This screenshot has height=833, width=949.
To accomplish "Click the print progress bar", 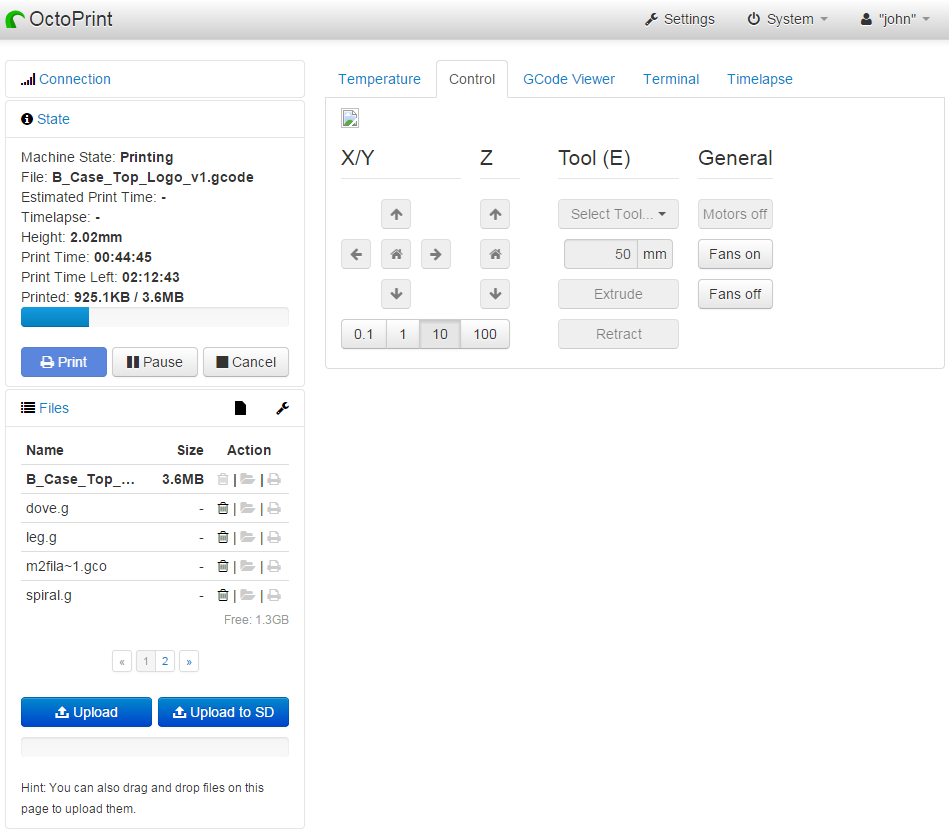I will tap(155, 317).
